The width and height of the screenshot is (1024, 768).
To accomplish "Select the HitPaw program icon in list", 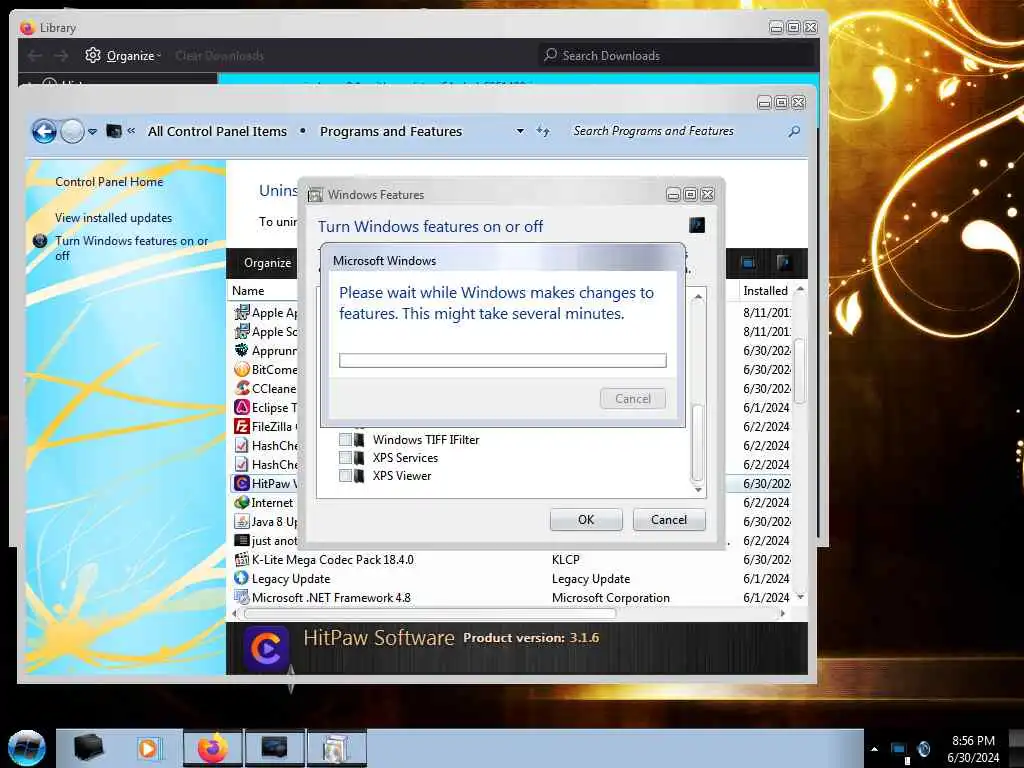I will 242,483.
